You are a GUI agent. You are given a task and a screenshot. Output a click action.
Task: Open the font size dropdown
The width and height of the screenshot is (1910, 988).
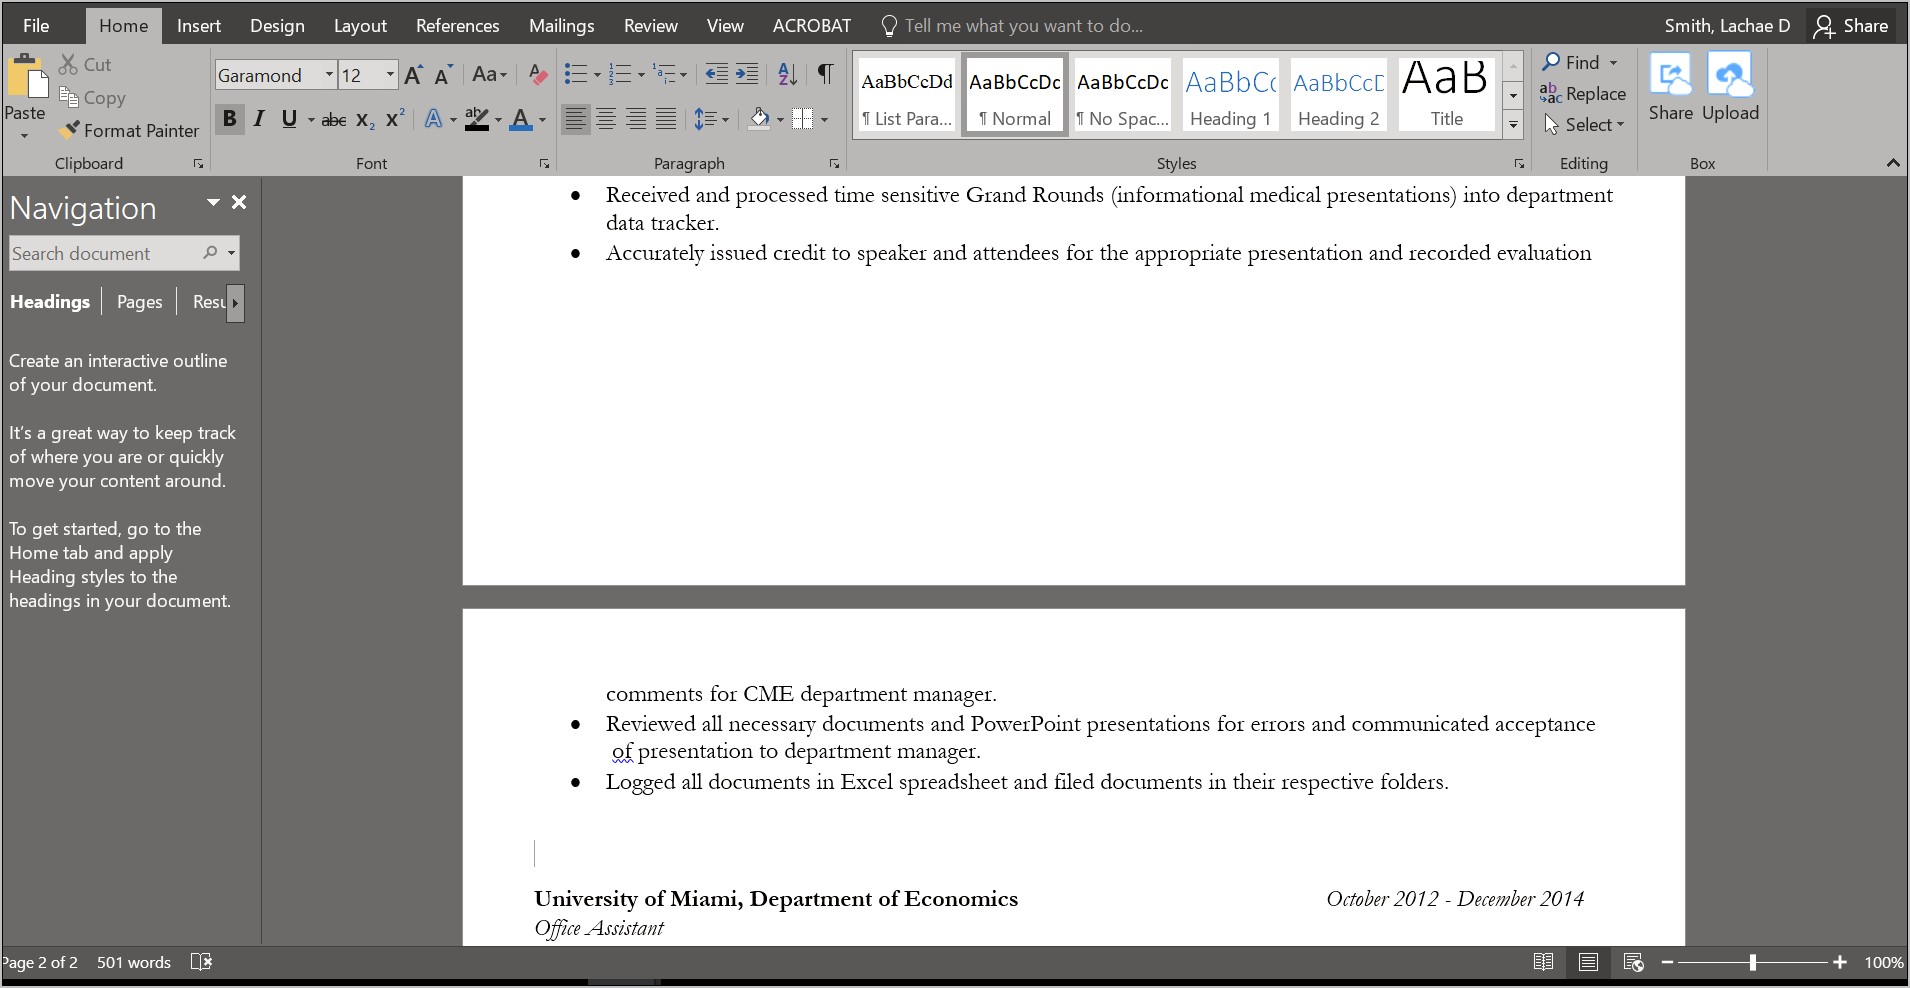[x=390, y=75]
